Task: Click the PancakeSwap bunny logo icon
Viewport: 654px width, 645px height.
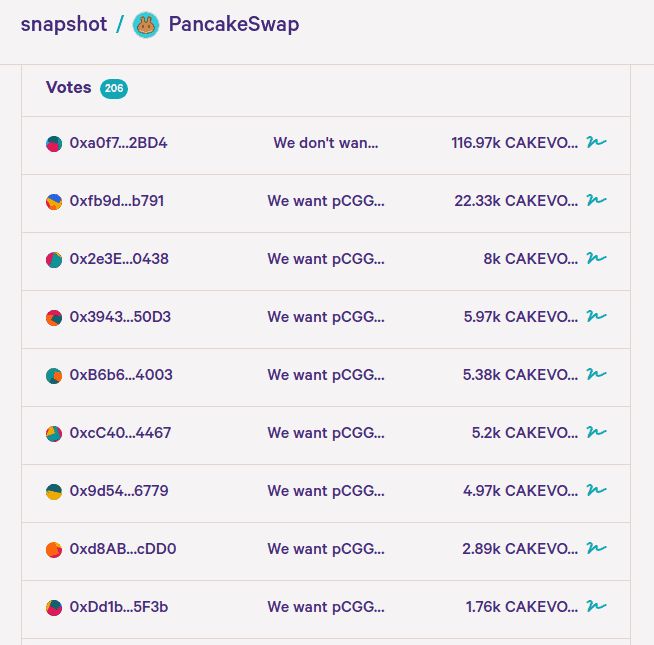Action: click(146, 25)
